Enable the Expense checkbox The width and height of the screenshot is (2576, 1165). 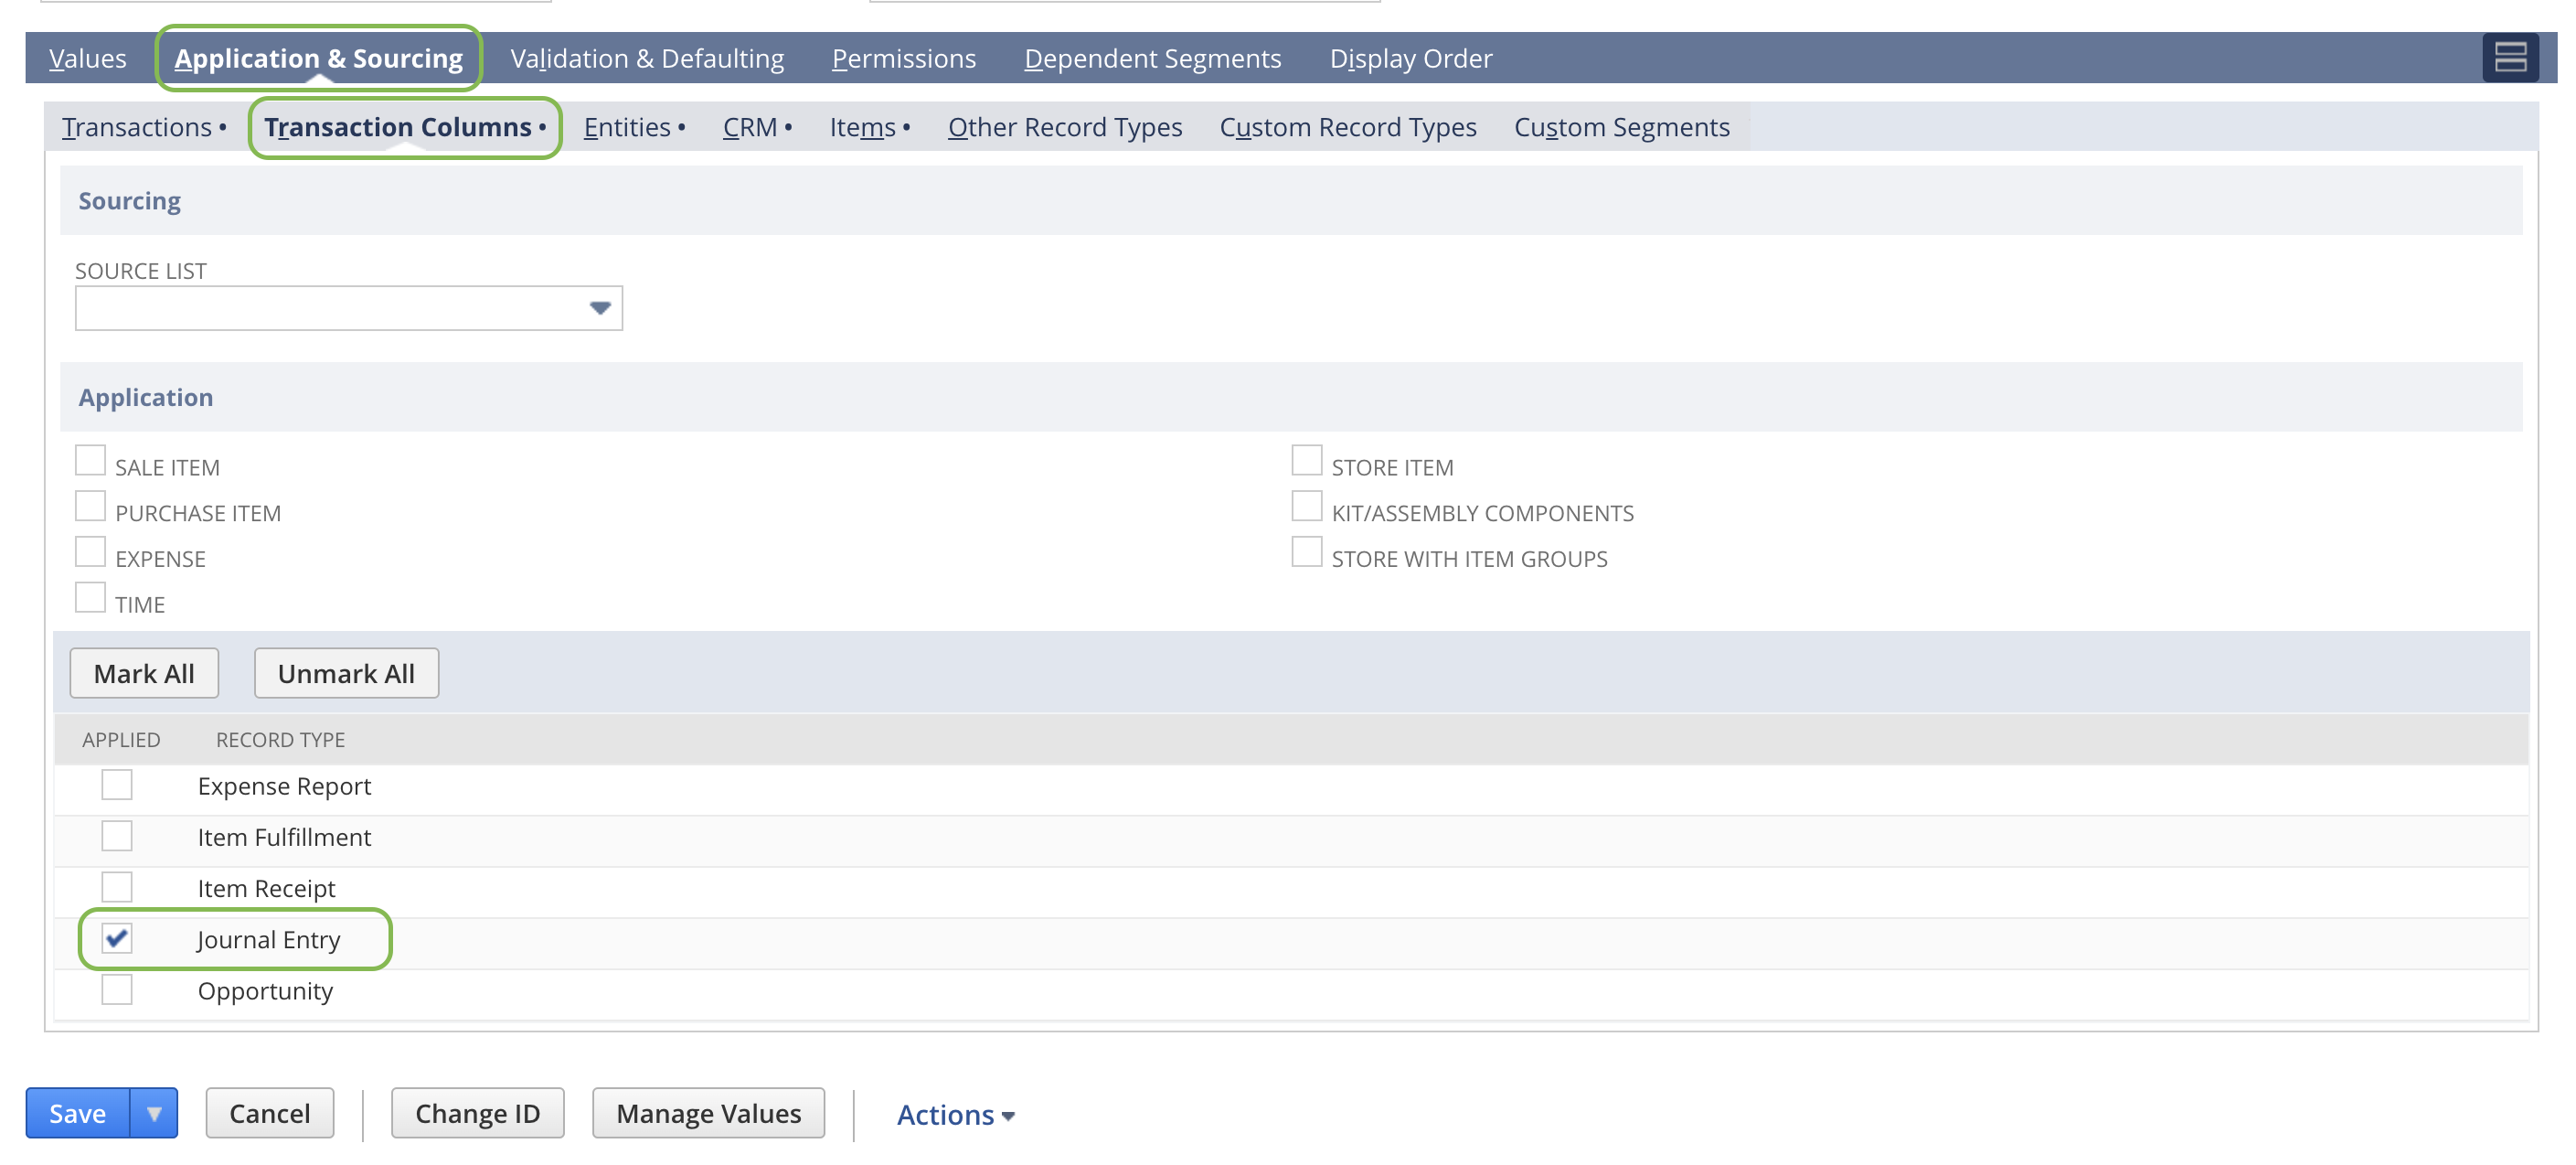(90, 552)
